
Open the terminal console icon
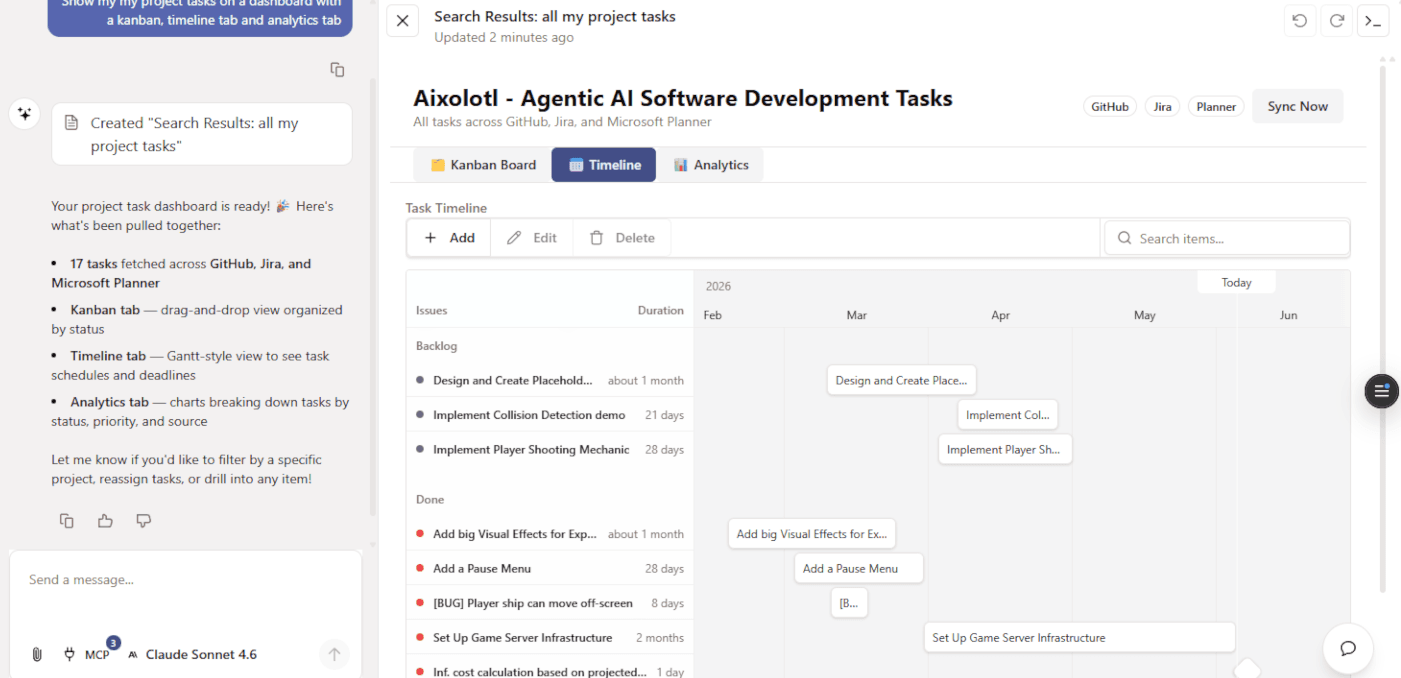pos(1373,20)
